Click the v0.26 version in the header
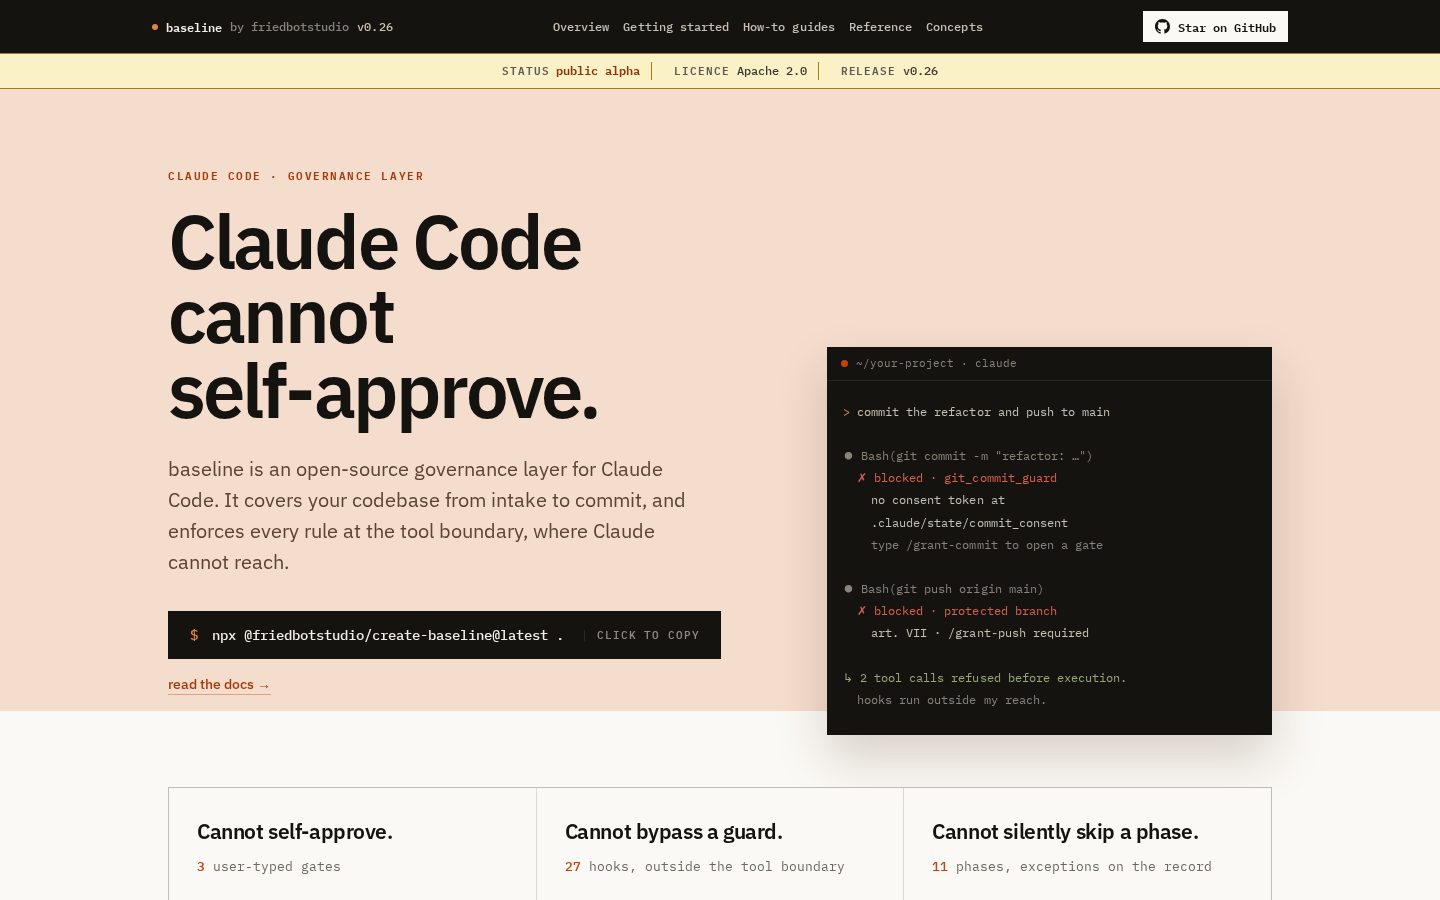 [x=375, y=27]
